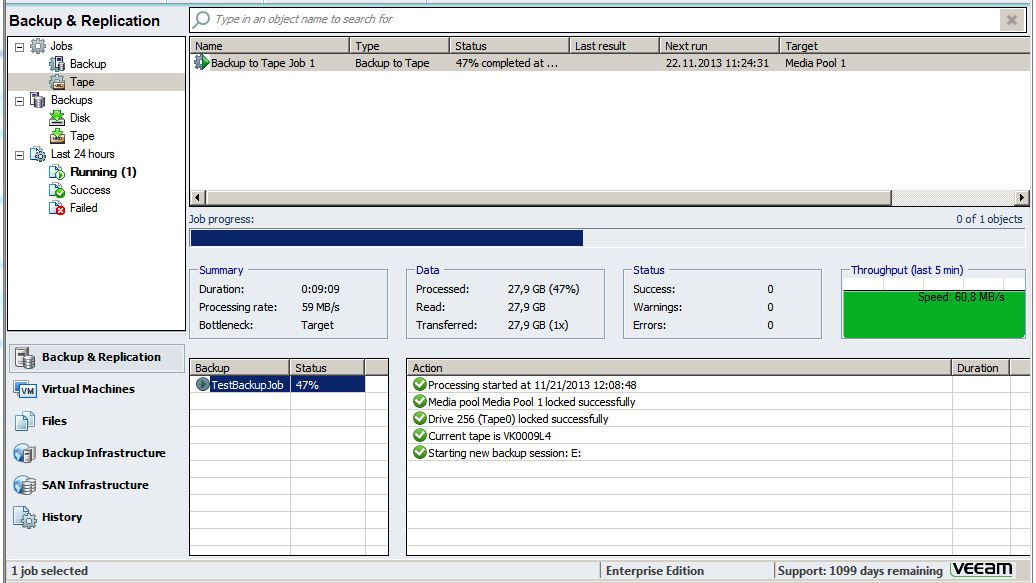Image resolution: width=1036 pixels, height=583 pixels.
Task: Click the Duration column header in log
Action: click(980, 368)
